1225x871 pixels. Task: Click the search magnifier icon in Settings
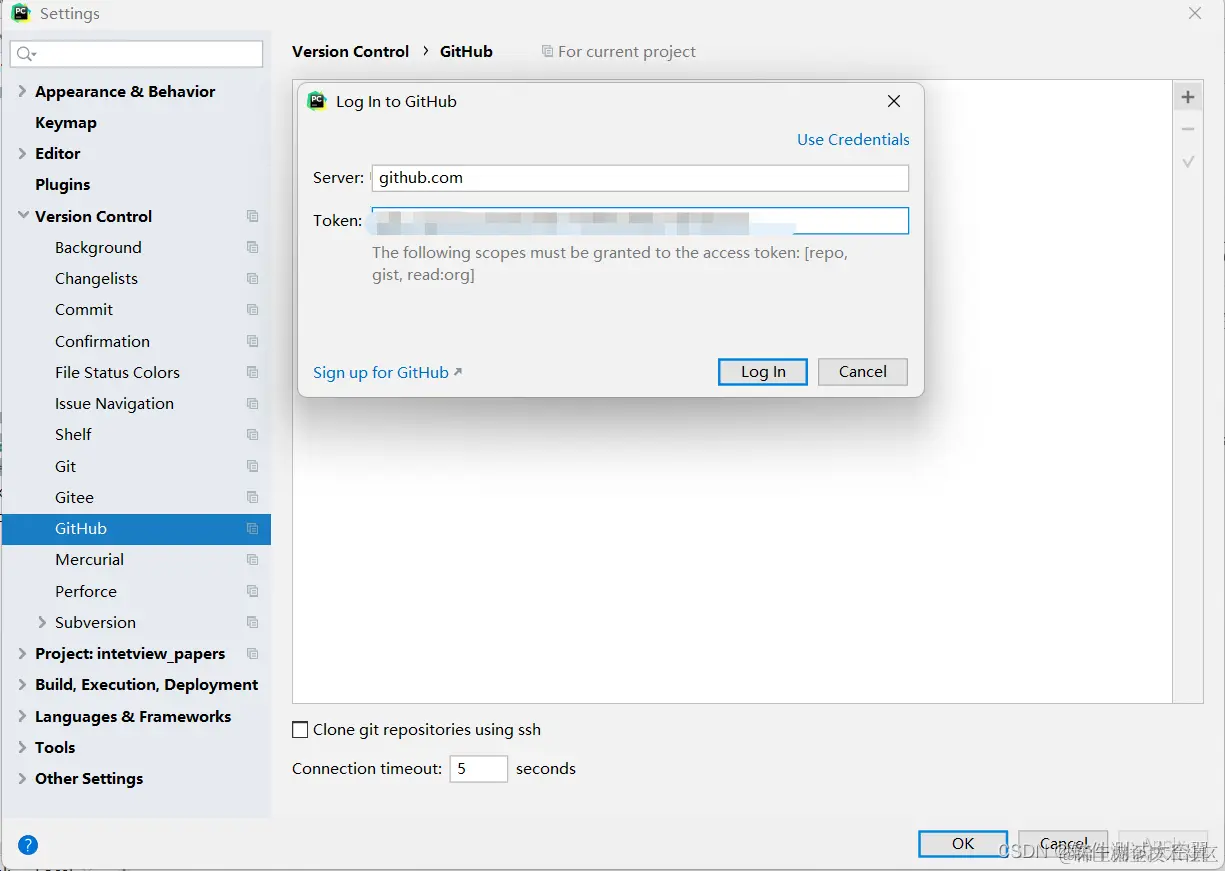[25, 54]
